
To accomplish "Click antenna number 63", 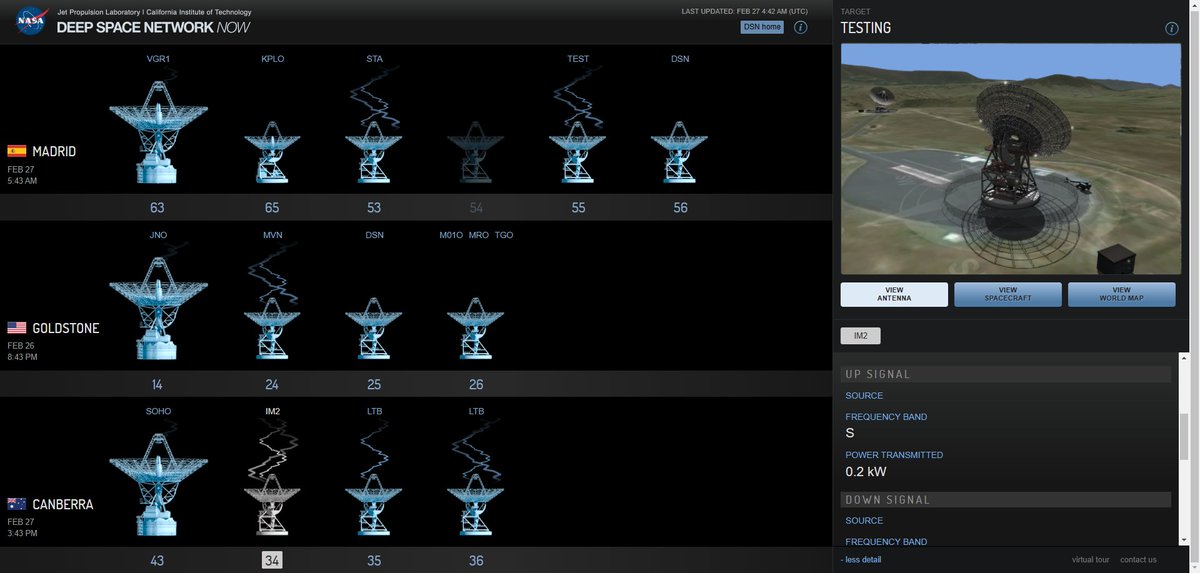I will coord(157,208).
